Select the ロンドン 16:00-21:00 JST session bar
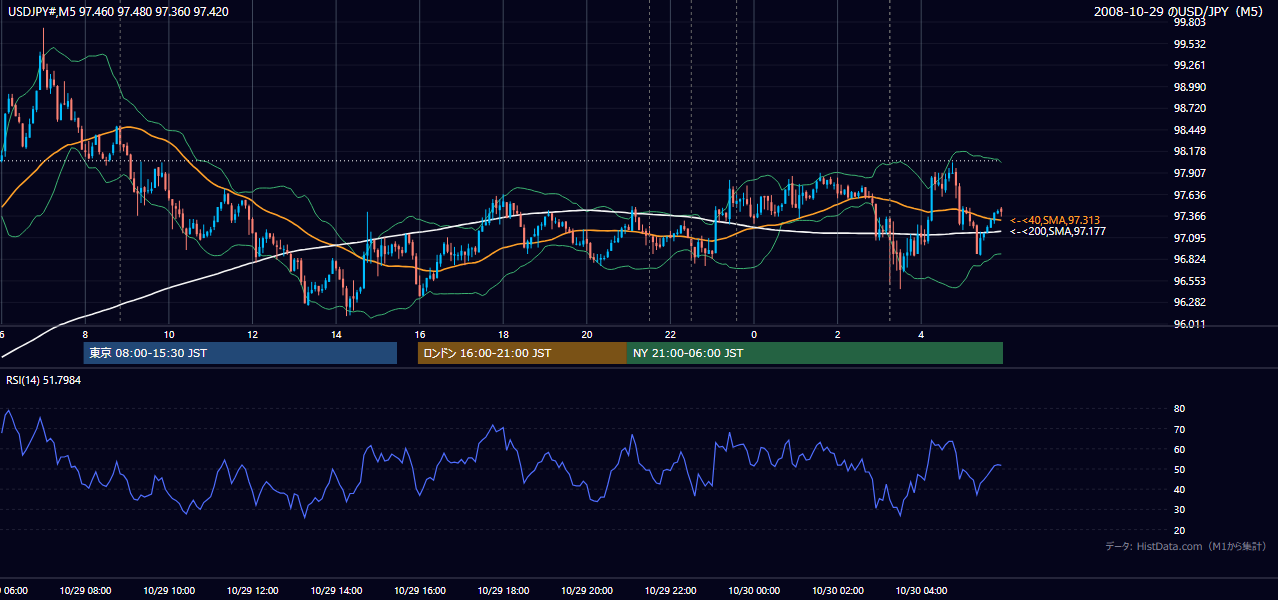This screenshot has width=1278, height=600. point(522,353)
